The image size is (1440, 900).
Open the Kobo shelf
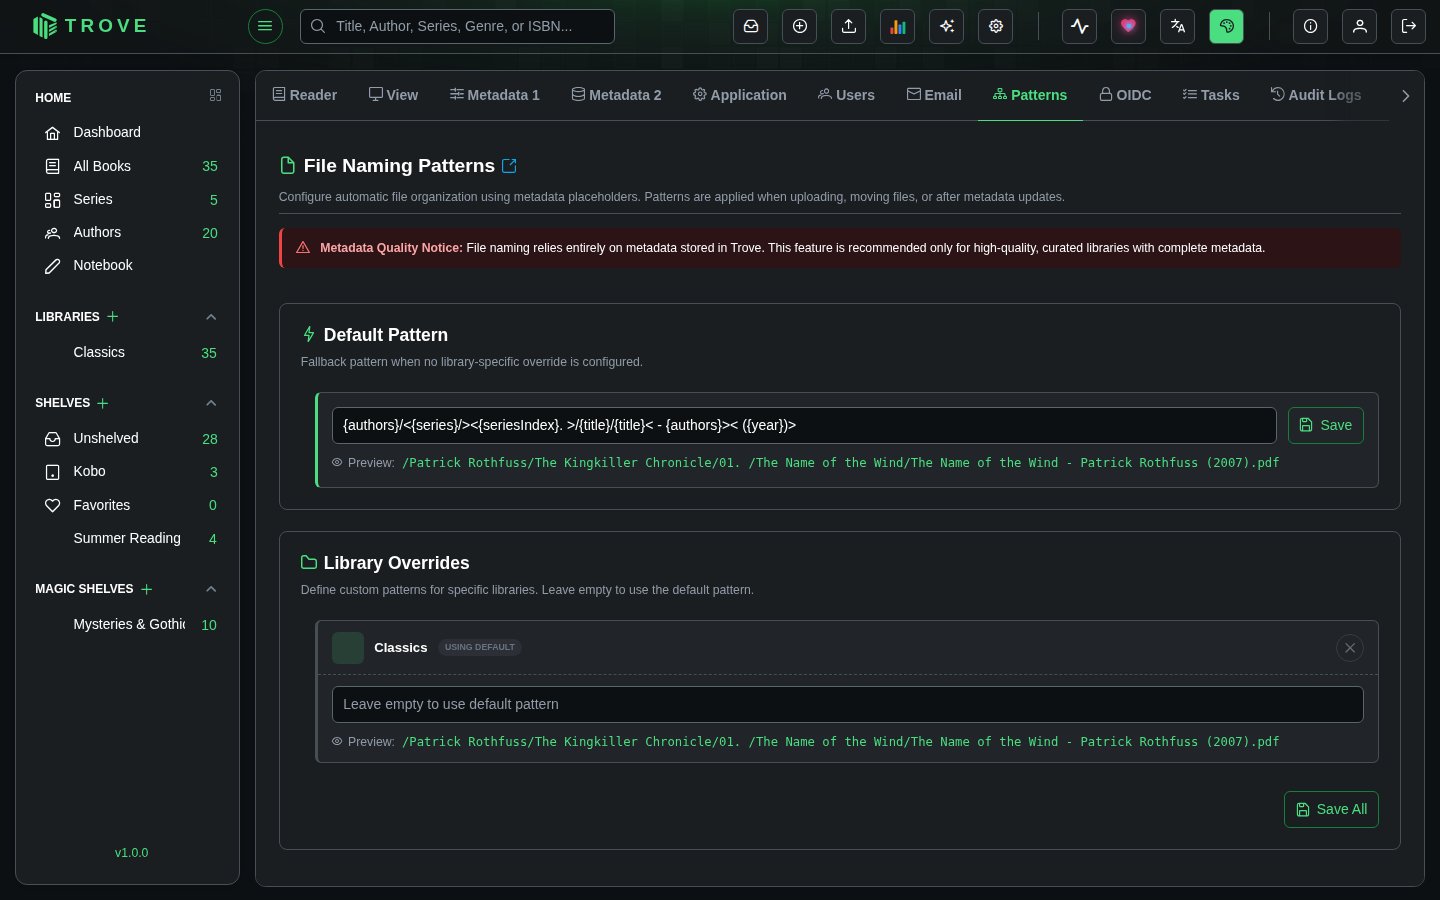pos(127,471)
